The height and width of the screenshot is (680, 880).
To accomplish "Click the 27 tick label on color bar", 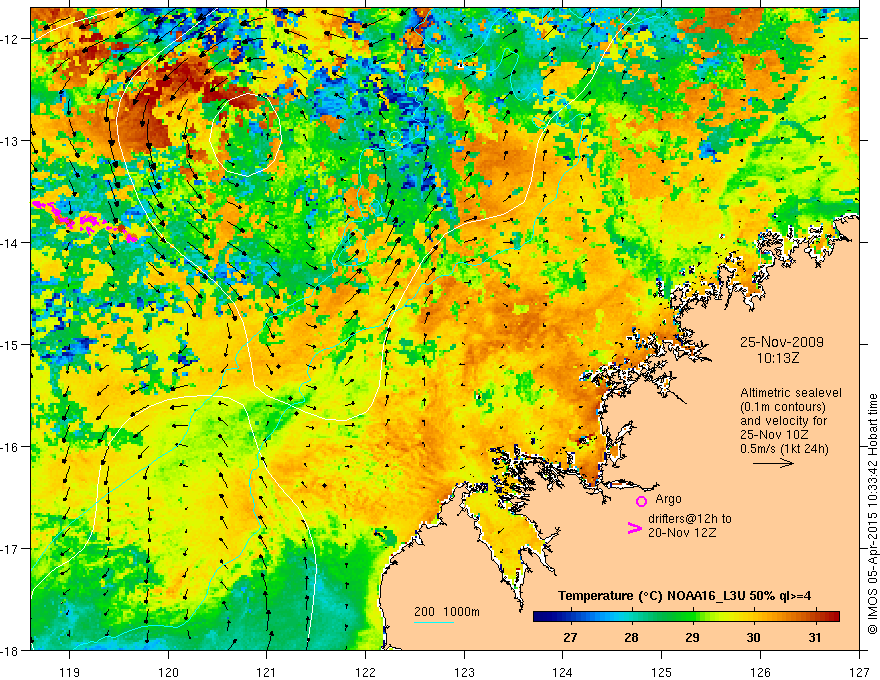I will click(570, 637).
